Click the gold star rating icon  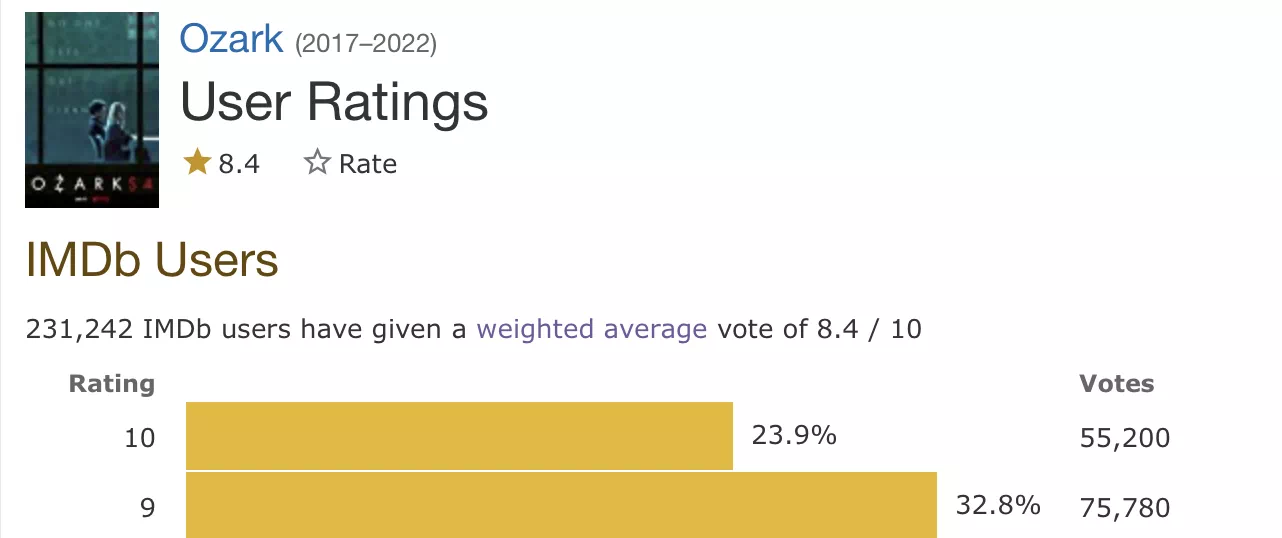coord(197,162)
